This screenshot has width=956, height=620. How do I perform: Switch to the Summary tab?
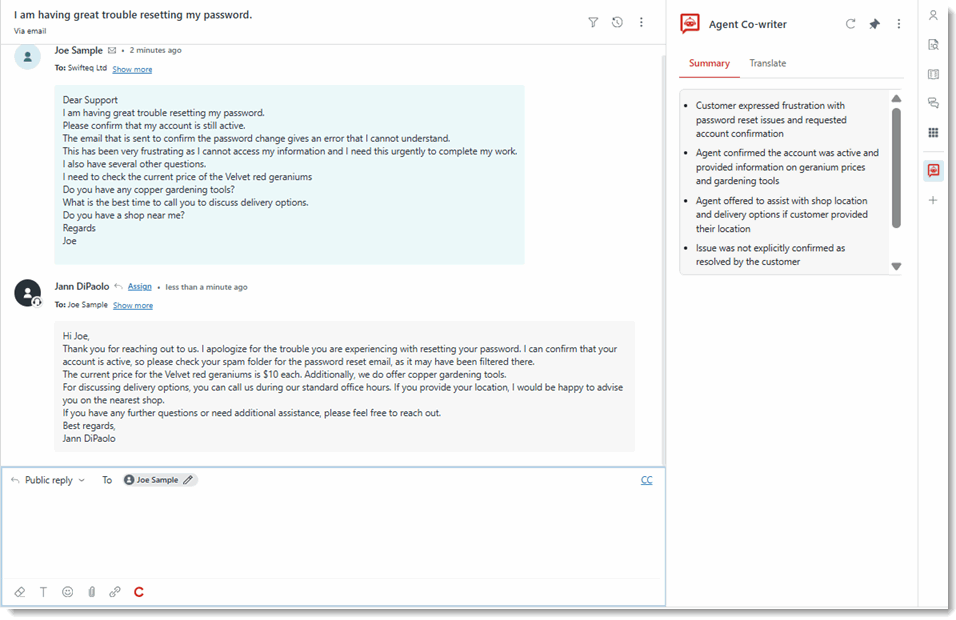click(x=709, y=63)
